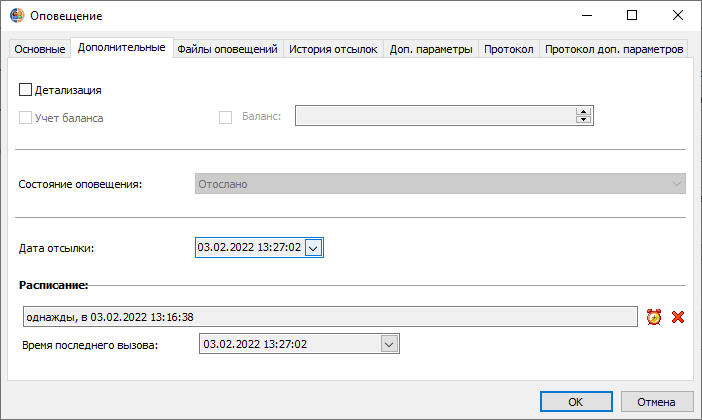Open the Время последнего вызова dropdown
Image resolution: width=702 pixels, height=420 pixels.
tap(389, 344)
